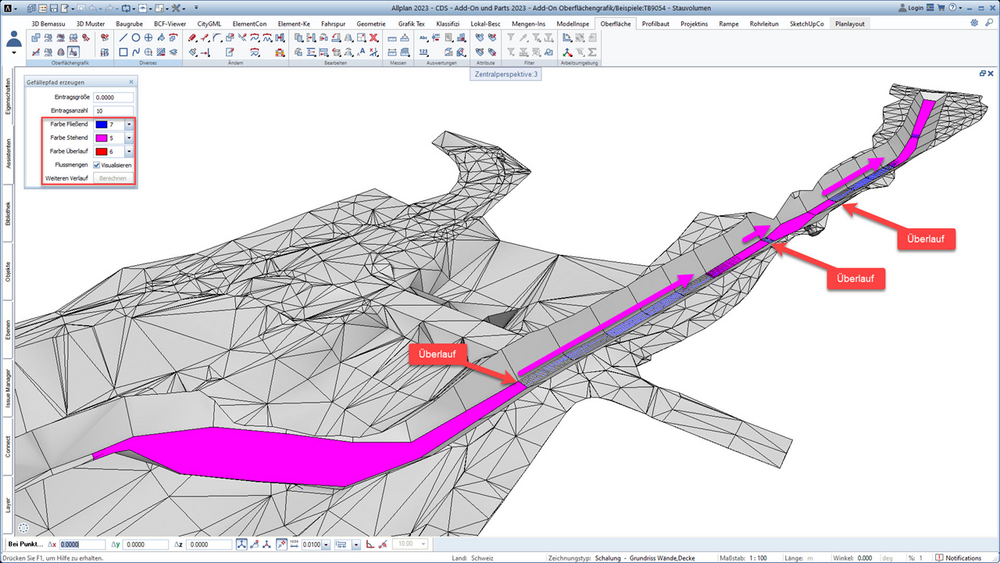Click the Sigma icon in Arbeitsumgebung group
Image resolution: width=1000 pixels, height=563 pixels.
[592, 52]
